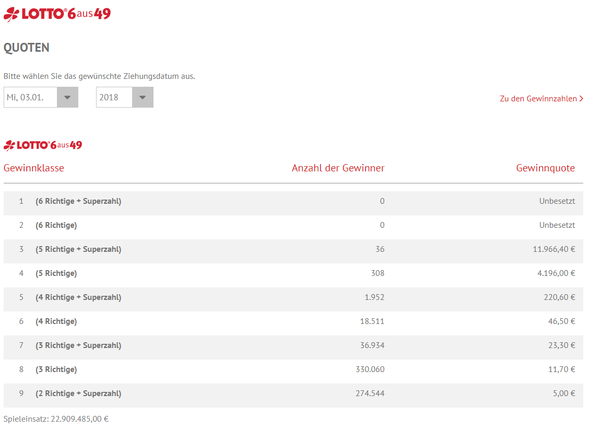Click the 11.966,40 € prize amount

tap(554, 249)
